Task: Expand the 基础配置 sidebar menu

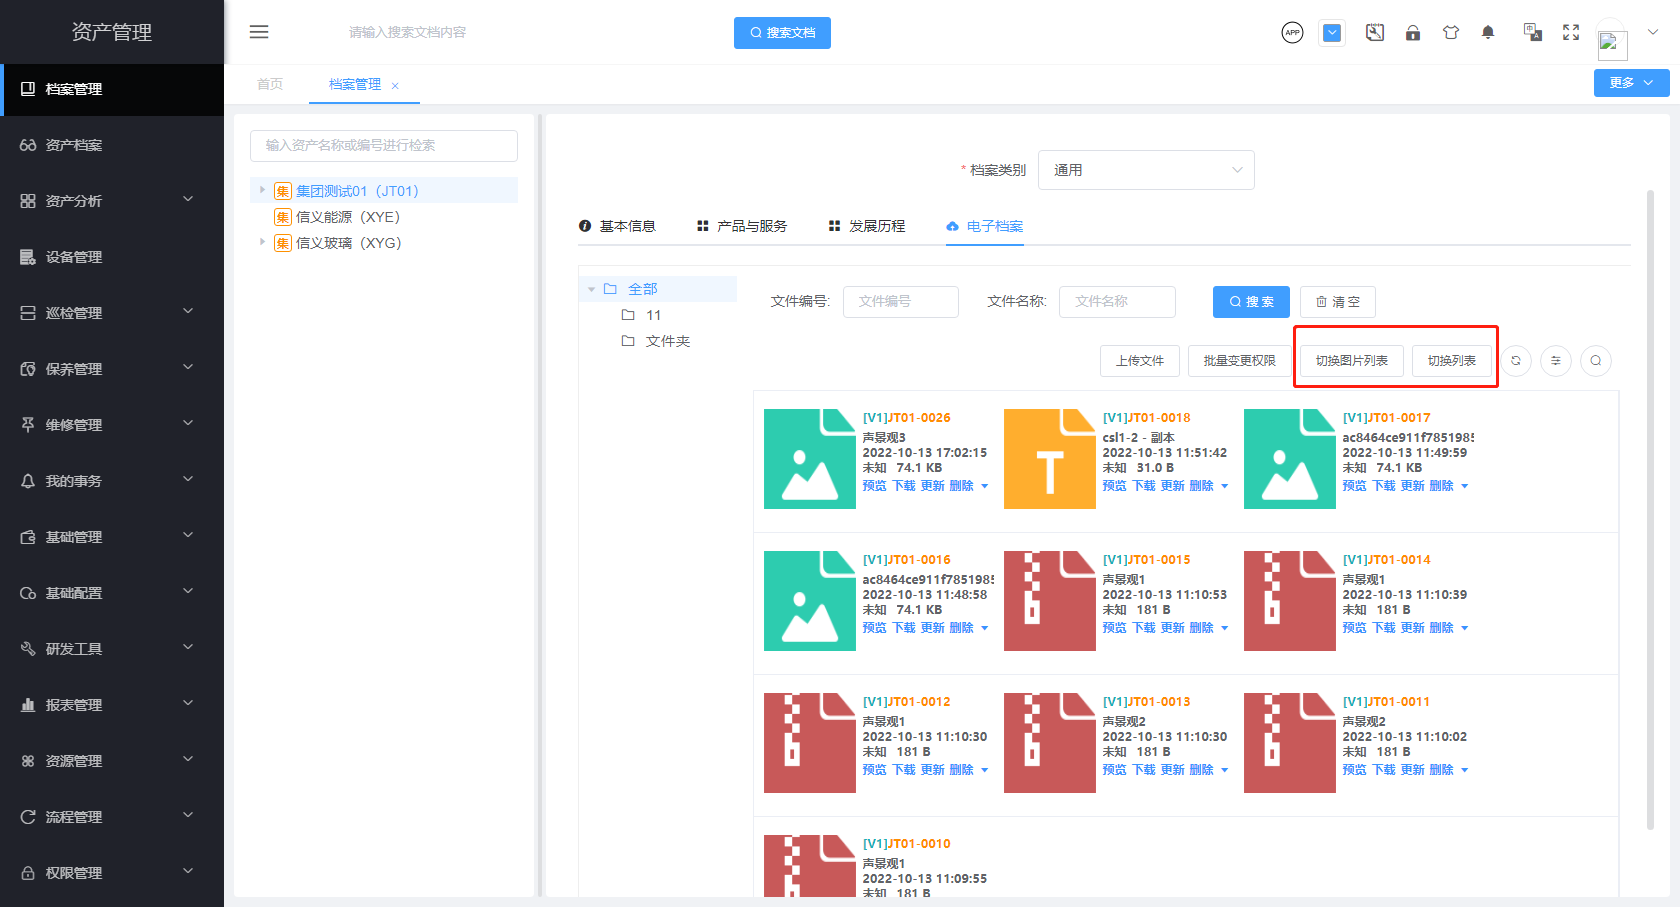Action: click(112, 593)
